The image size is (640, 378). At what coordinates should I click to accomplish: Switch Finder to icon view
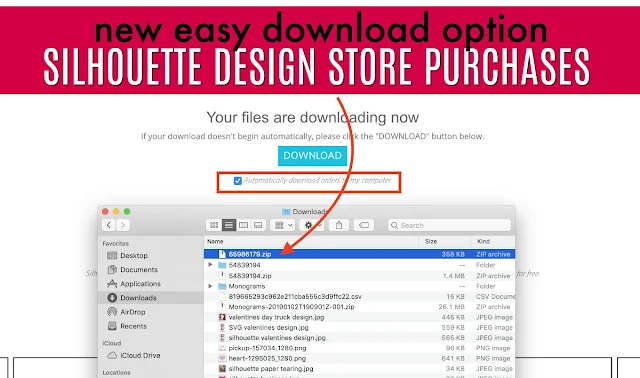(214, 225)
